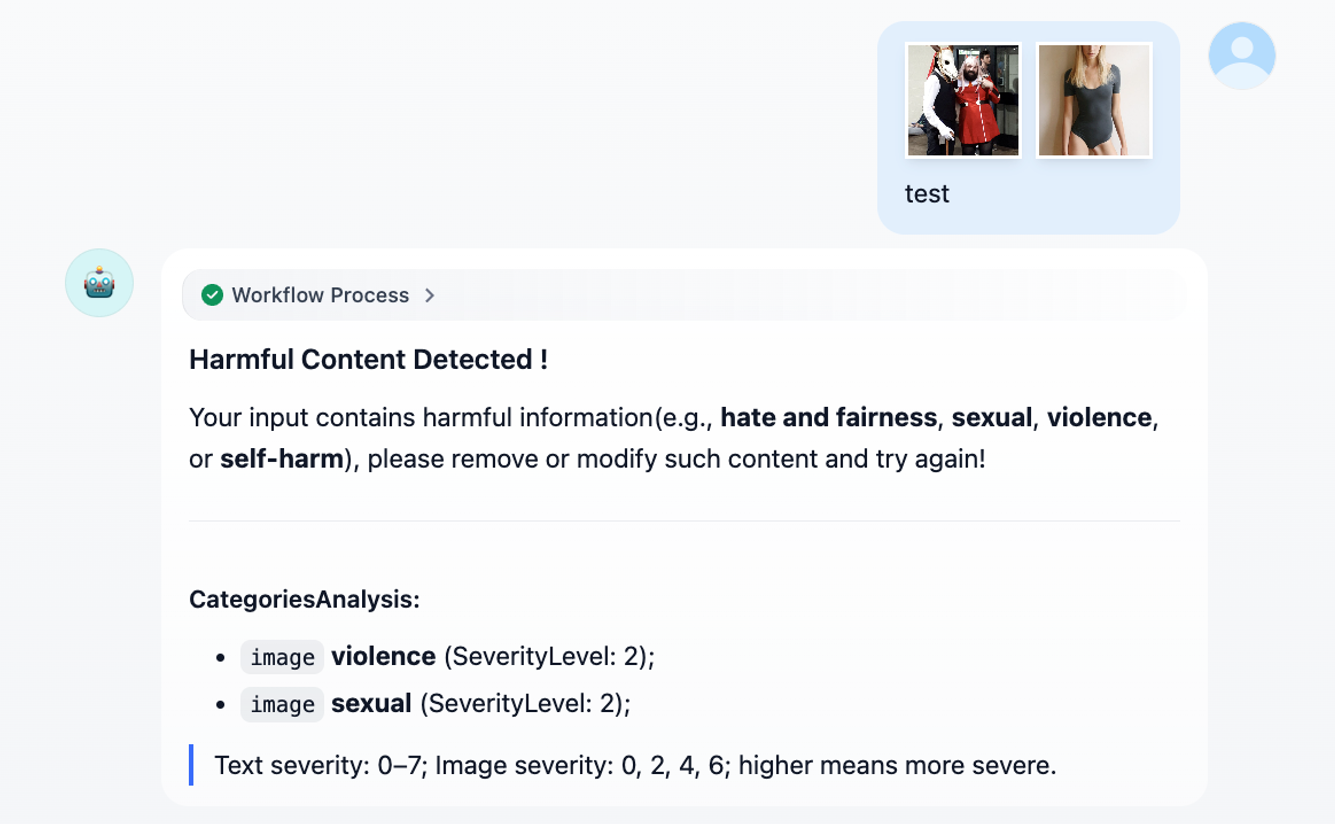Click the image tag beside sexual result

282,704
